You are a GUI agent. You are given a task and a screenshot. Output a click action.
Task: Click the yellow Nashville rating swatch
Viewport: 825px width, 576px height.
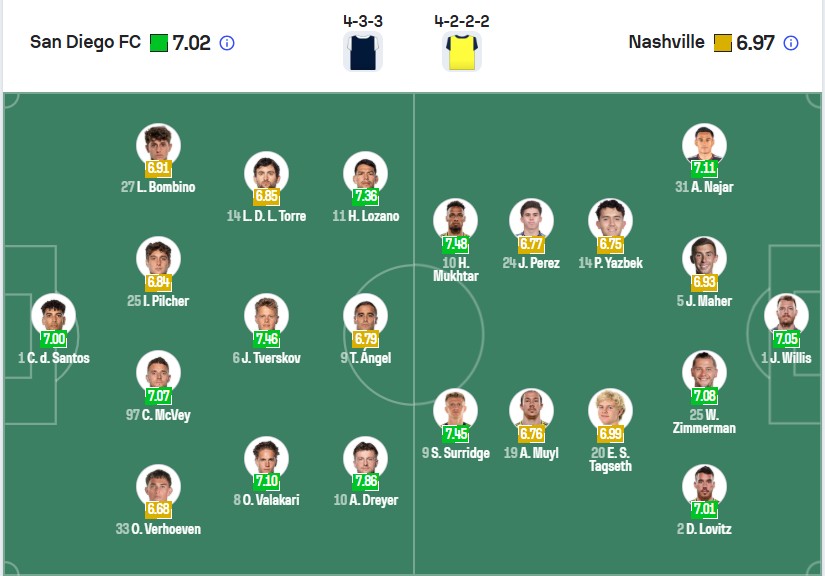coord(722,43)
